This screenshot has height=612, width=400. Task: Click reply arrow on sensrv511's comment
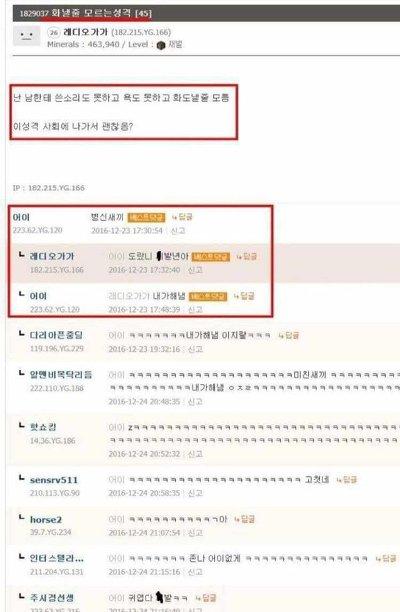pos(347,480)
